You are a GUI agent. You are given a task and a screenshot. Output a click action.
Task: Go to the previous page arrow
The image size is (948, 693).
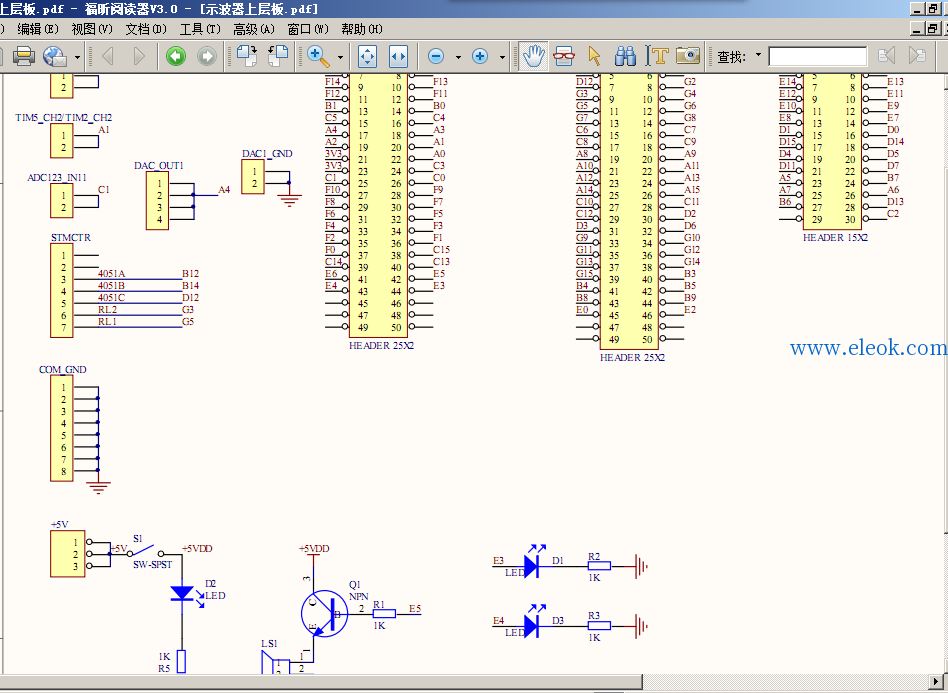tap(108, 56)
